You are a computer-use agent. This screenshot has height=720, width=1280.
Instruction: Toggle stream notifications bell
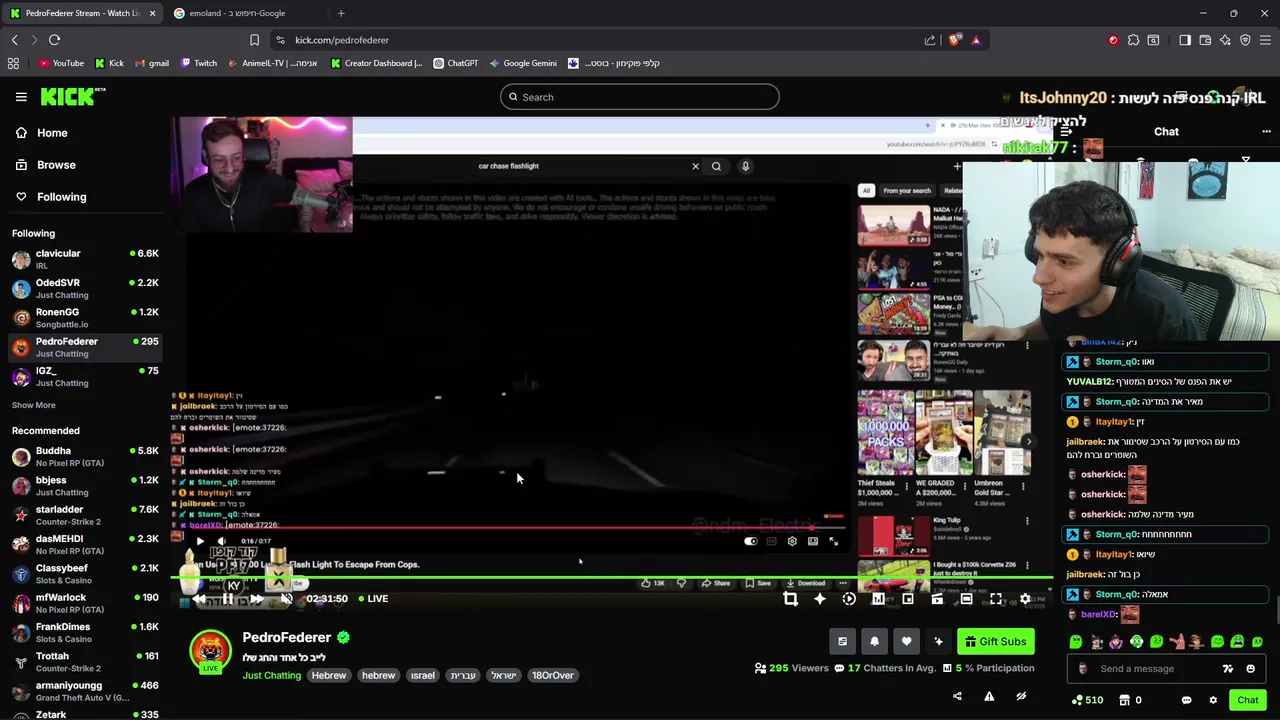[874, 642]
